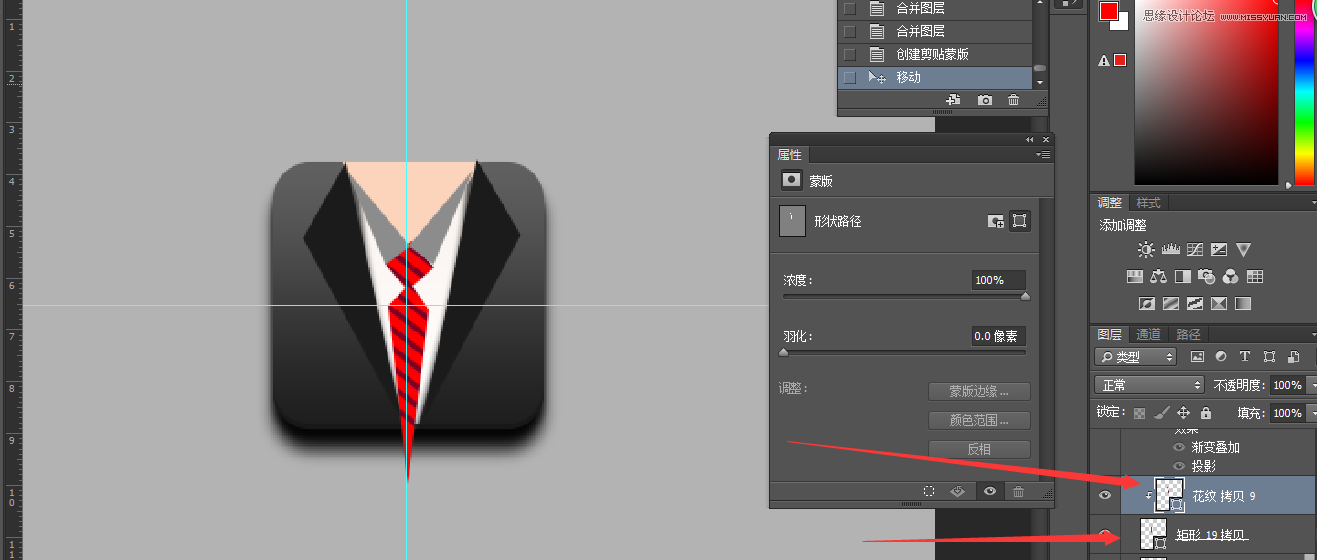Add a Gradient Map adjustment
This screenshot has width=1317, height=560.
point(1243,303)
